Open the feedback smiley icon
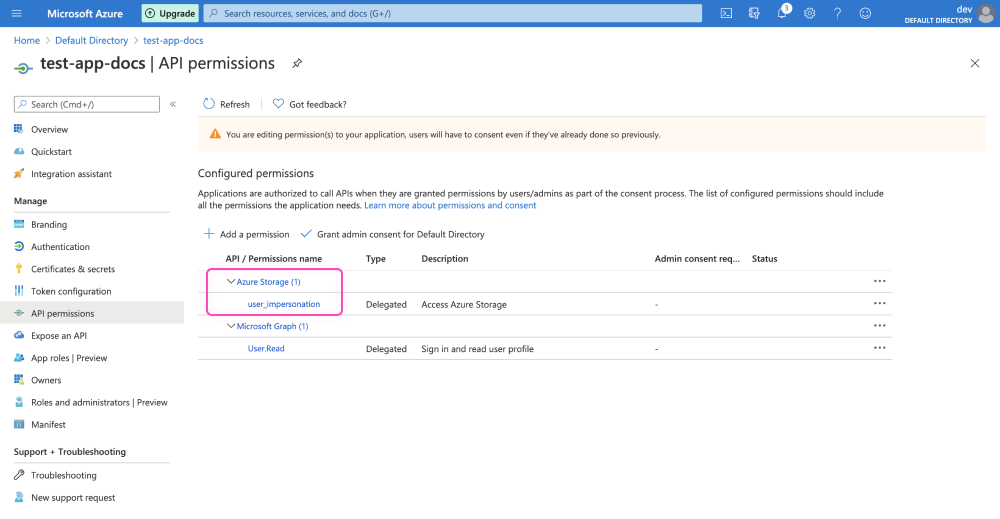Viewport: 1000px width, 519px height. click(x=865, y=13)
